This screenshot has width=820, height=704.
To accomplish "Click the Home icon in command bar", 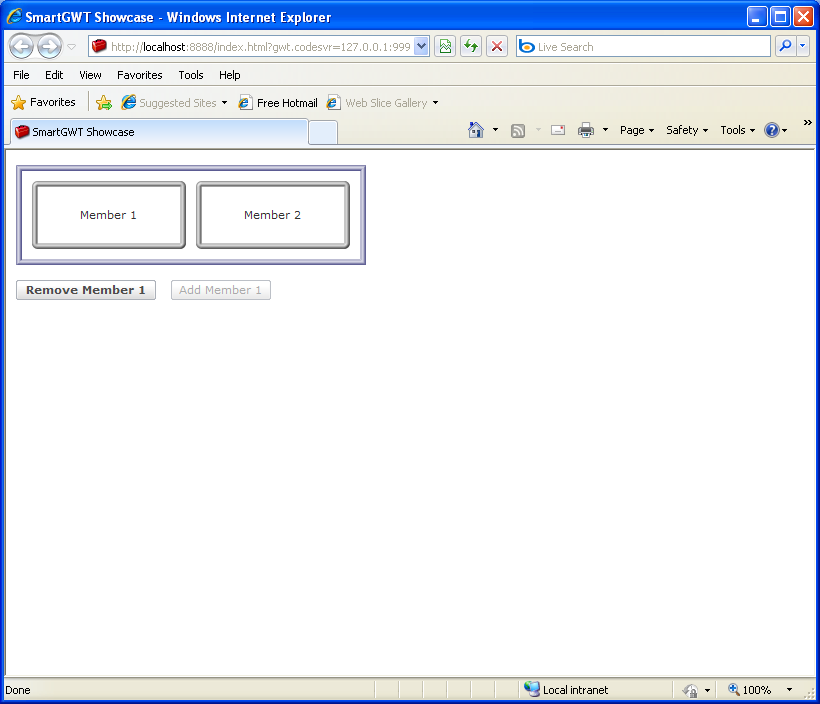I will coord(476,130).
